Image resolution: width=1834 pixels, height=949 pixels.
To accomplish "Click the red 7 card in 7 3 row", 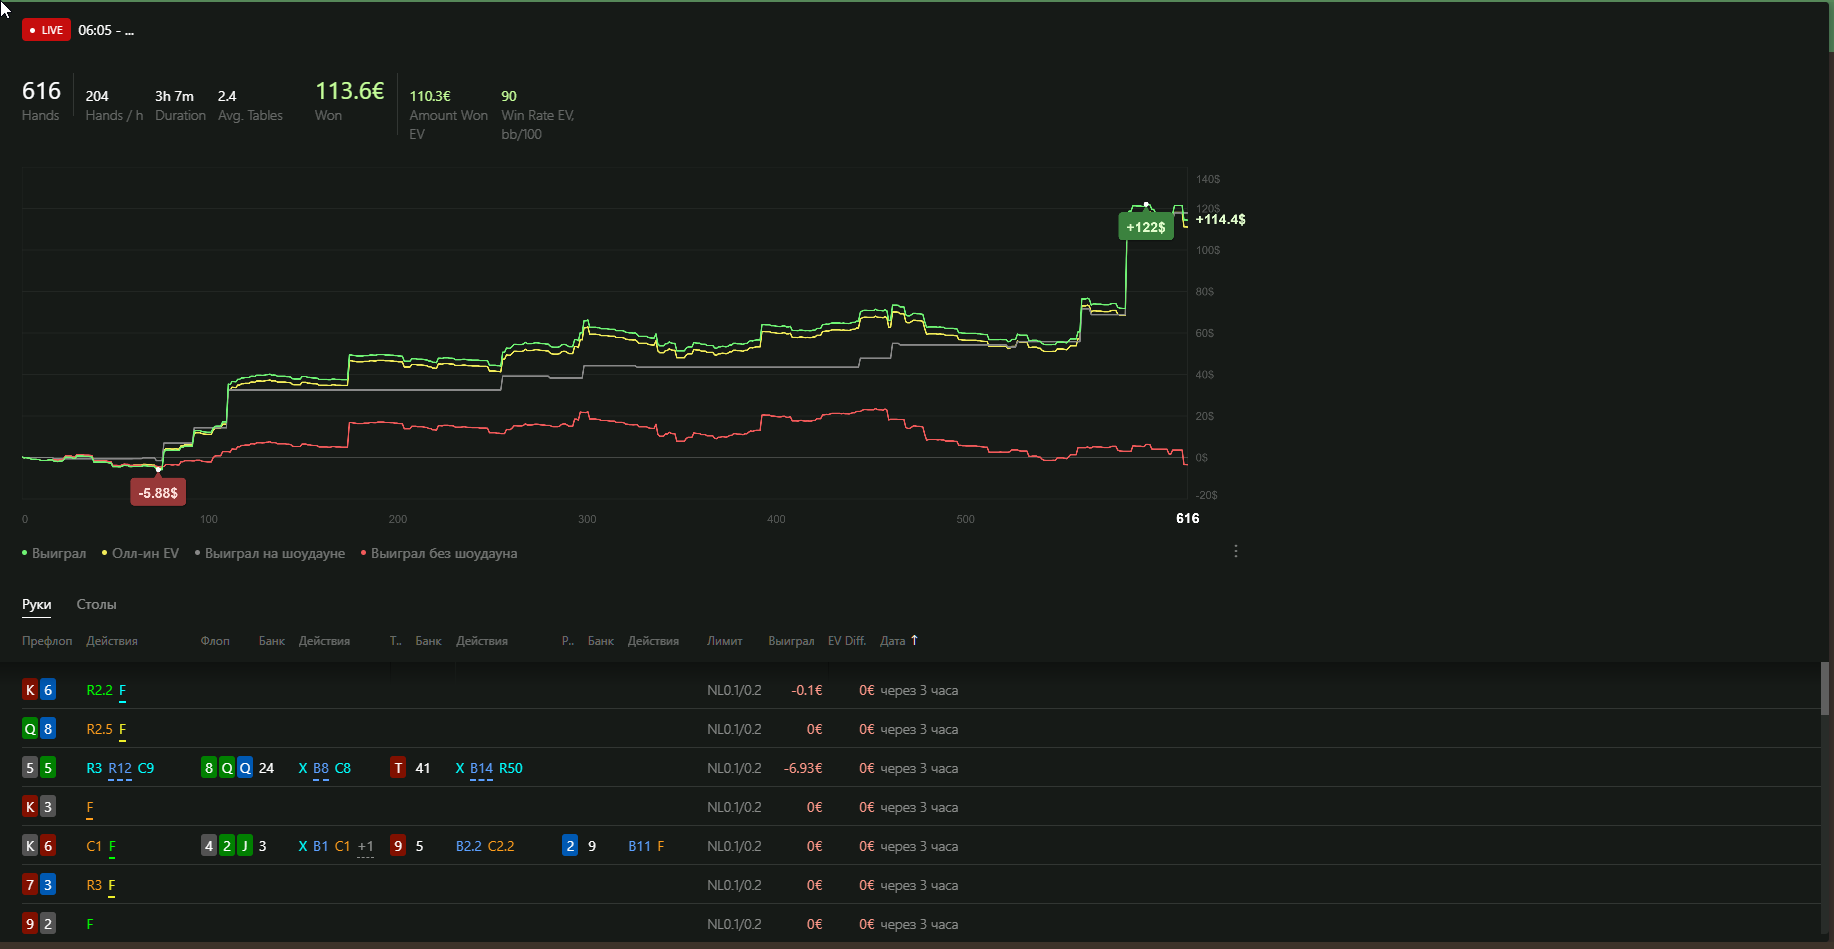I will point(30,885).
